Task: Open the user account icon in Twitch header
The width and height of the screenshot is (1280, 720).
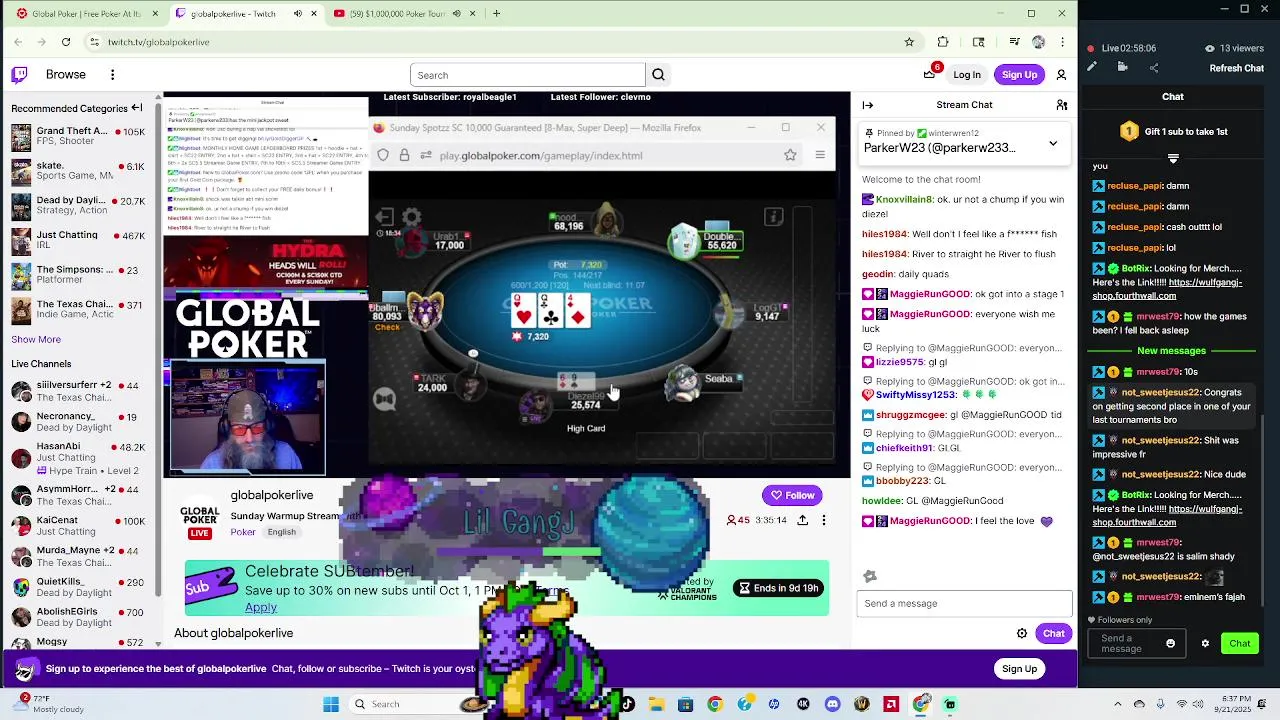Action: click(1061, 75)
